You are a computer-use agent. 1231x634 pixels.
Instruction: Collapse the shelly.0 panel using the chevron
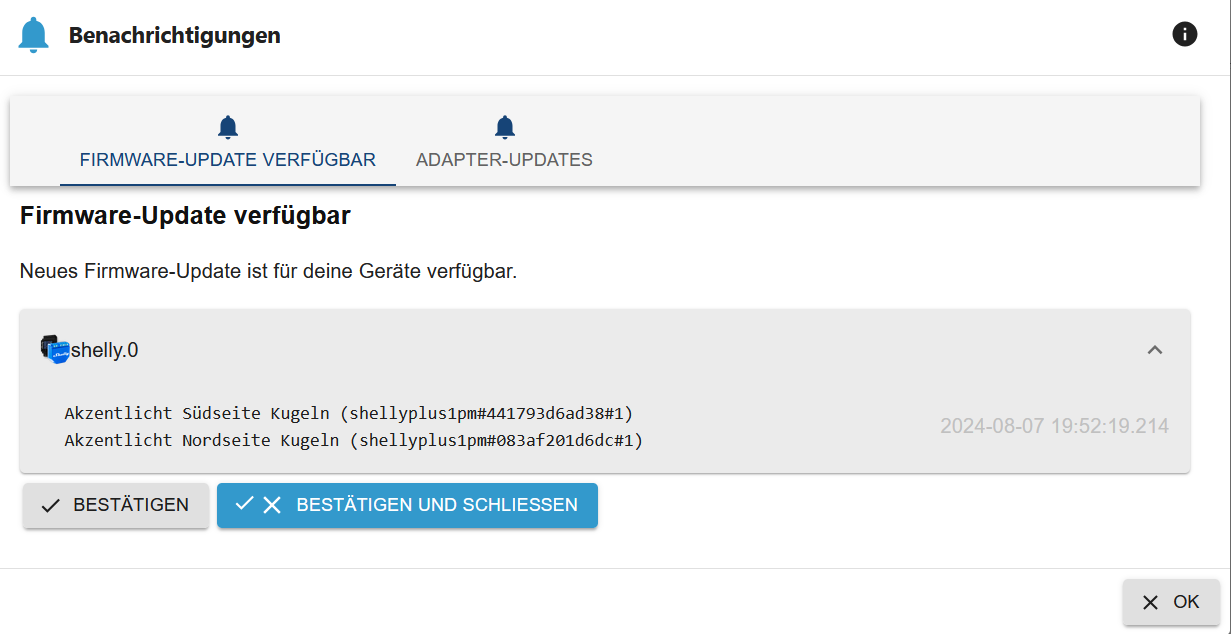click(1155, 350)
